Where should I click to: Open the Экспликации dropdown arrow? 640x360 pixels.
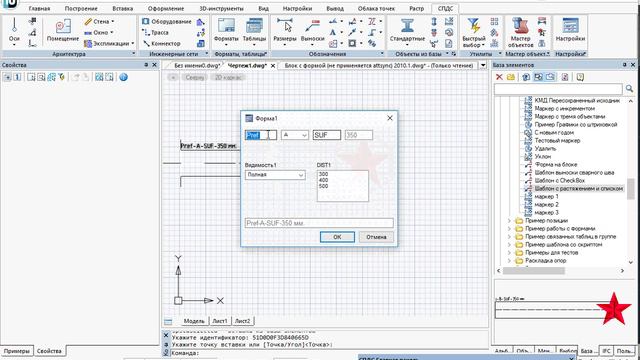(x=133, y=43)
